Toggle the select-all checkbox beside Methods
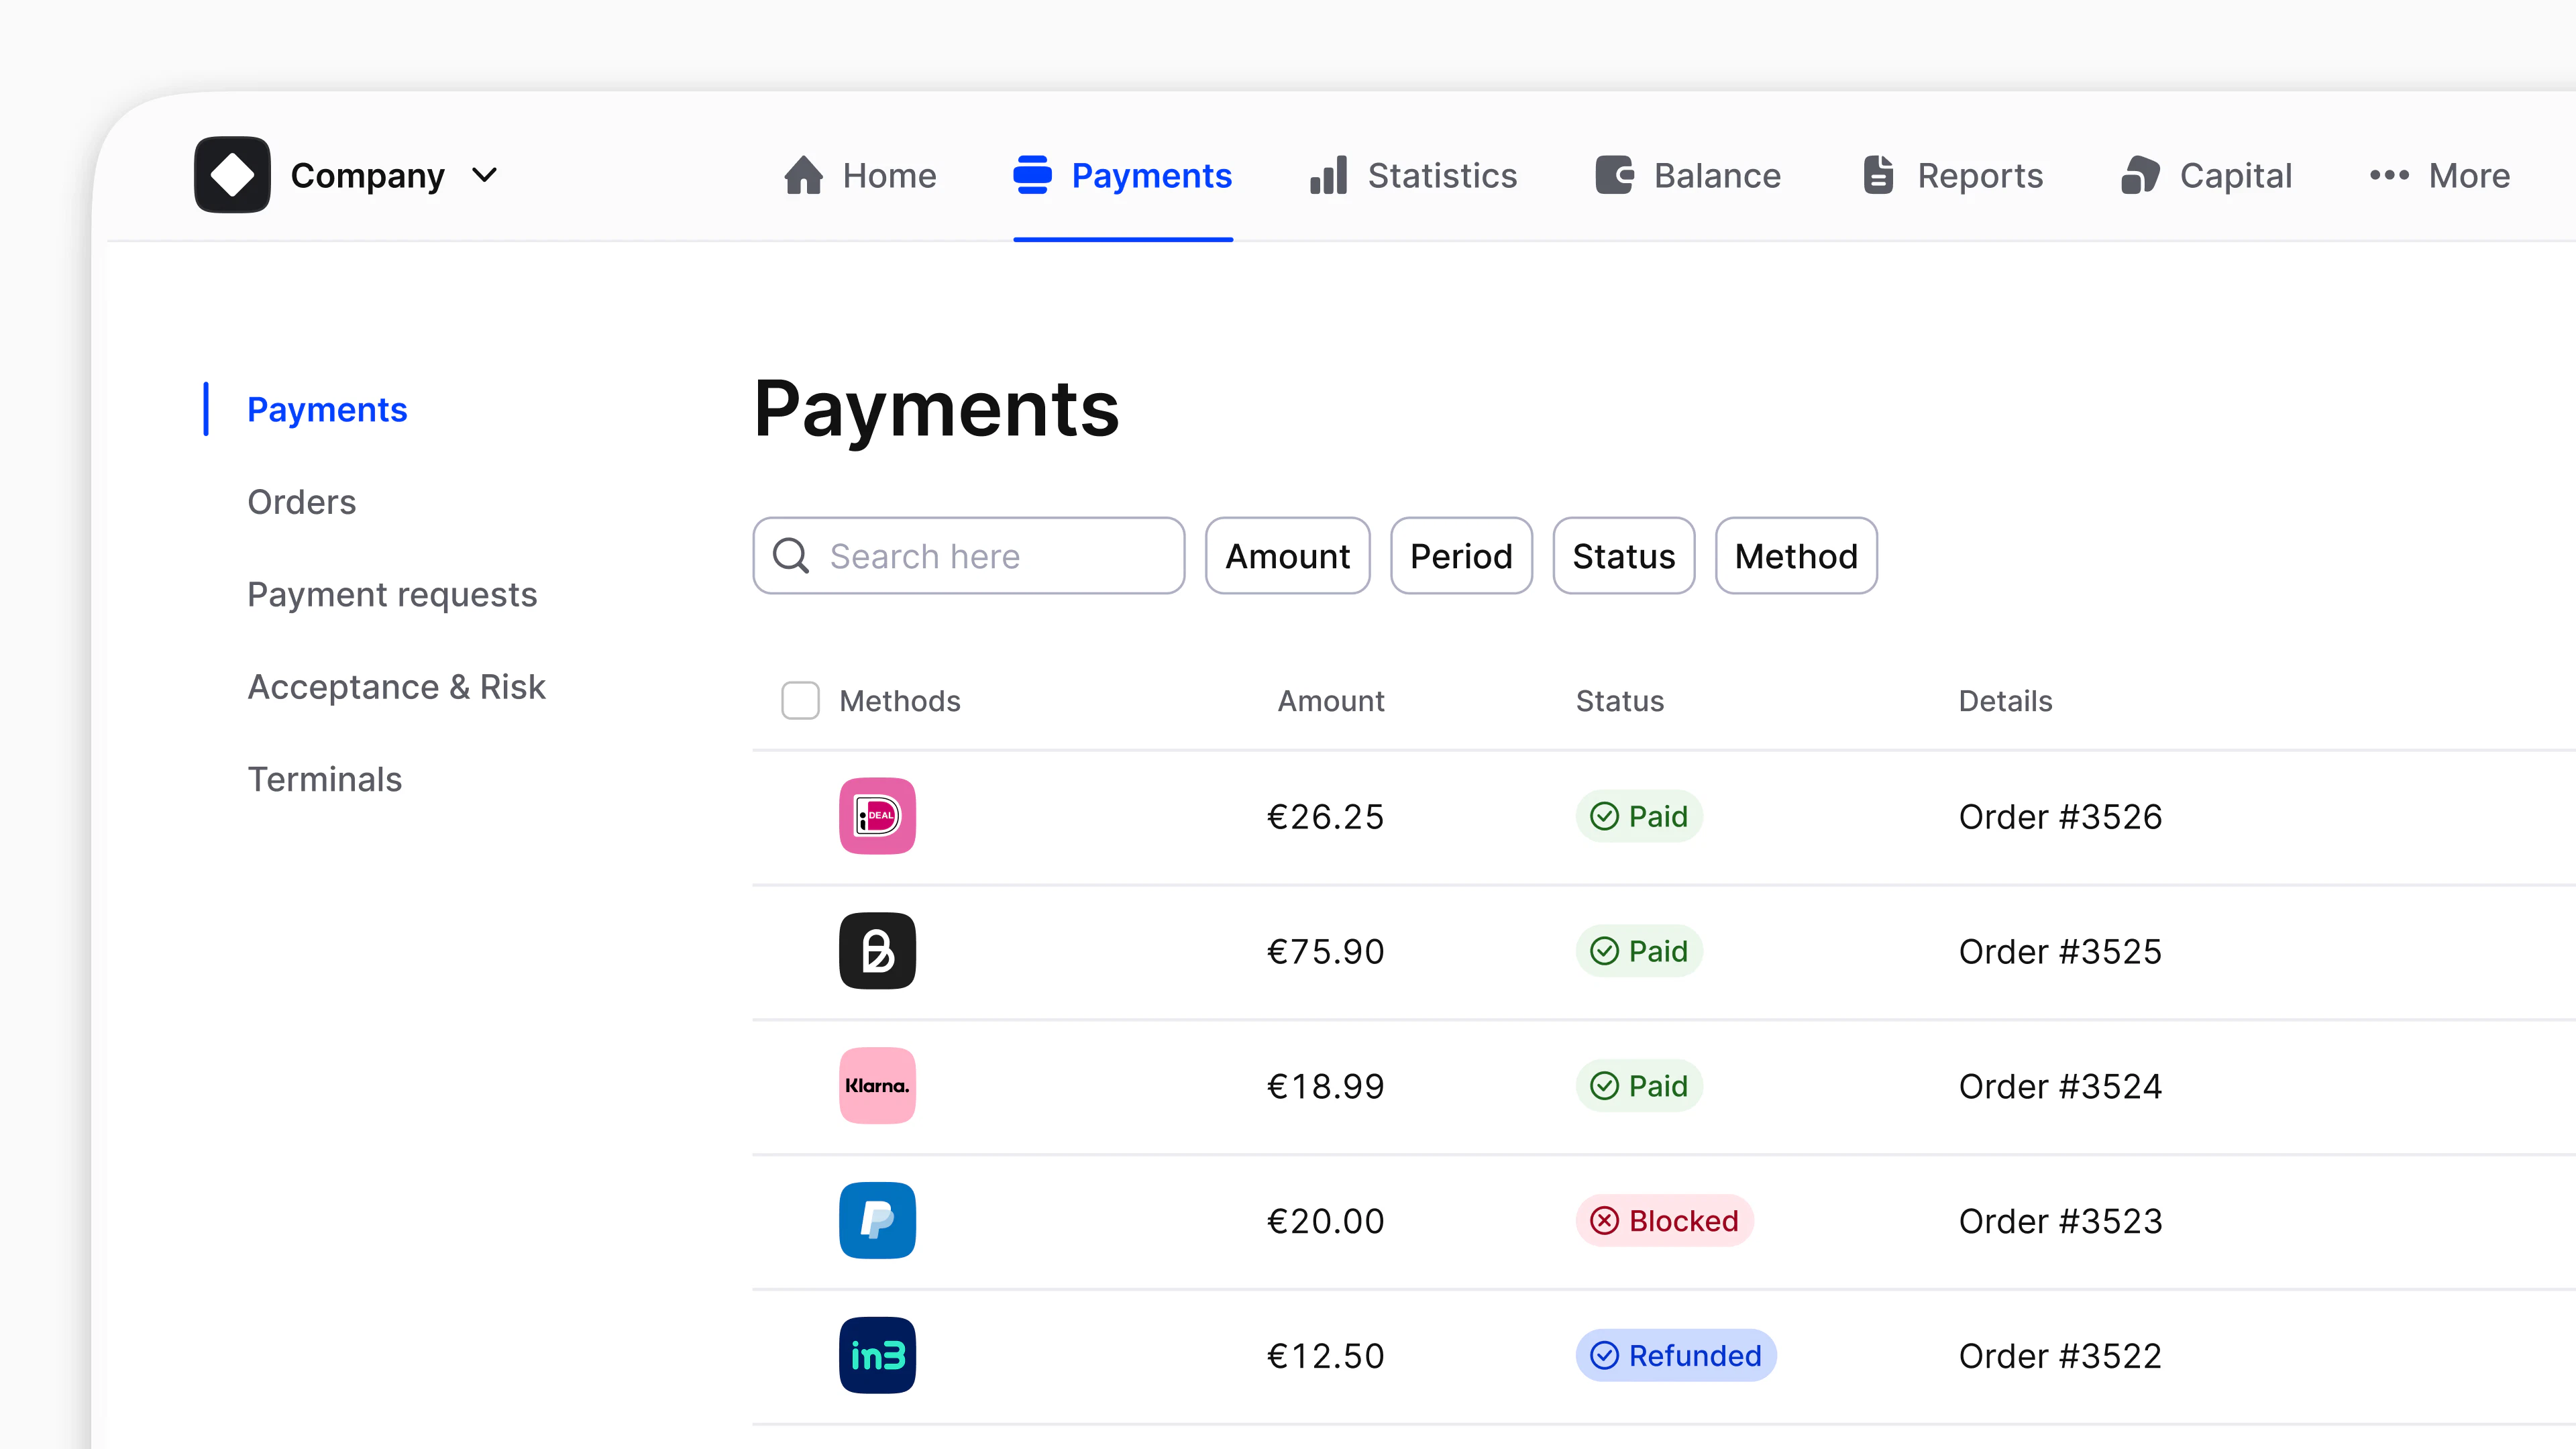2576x1449 pixels. click(x=800, y=701)
